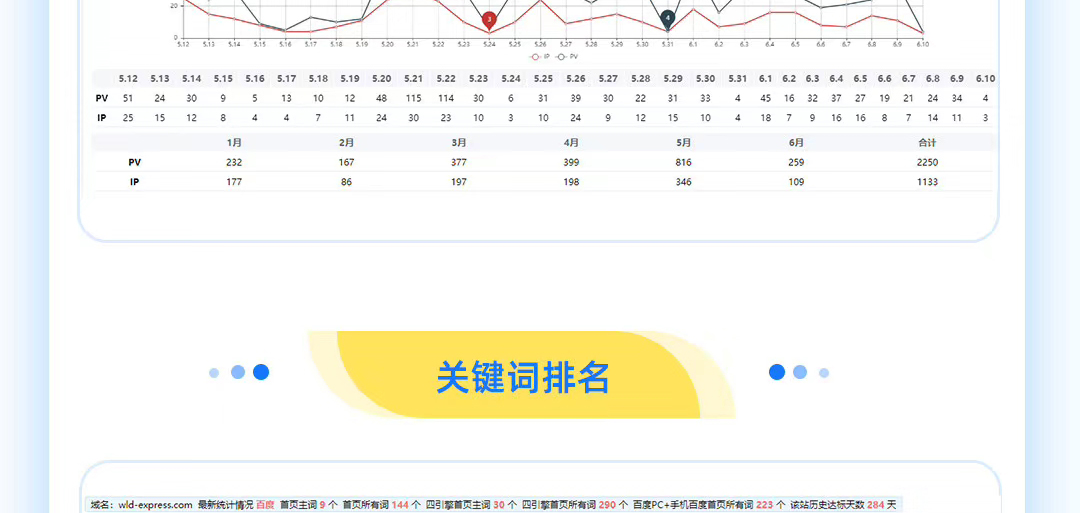This screenshot has height=513, width=1080.
Task: Click the IP value 25 under 5.12
Action: pyautogui.click(x=128, y=118)
